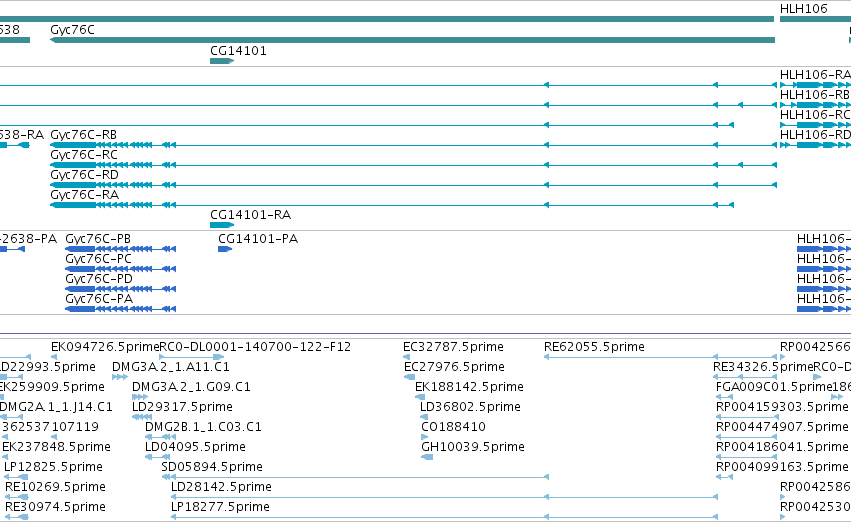The height and width of the screenshot is (522, 851).
Task: Open the RP004159303.5prime EST label
Action: coord(782,408)
